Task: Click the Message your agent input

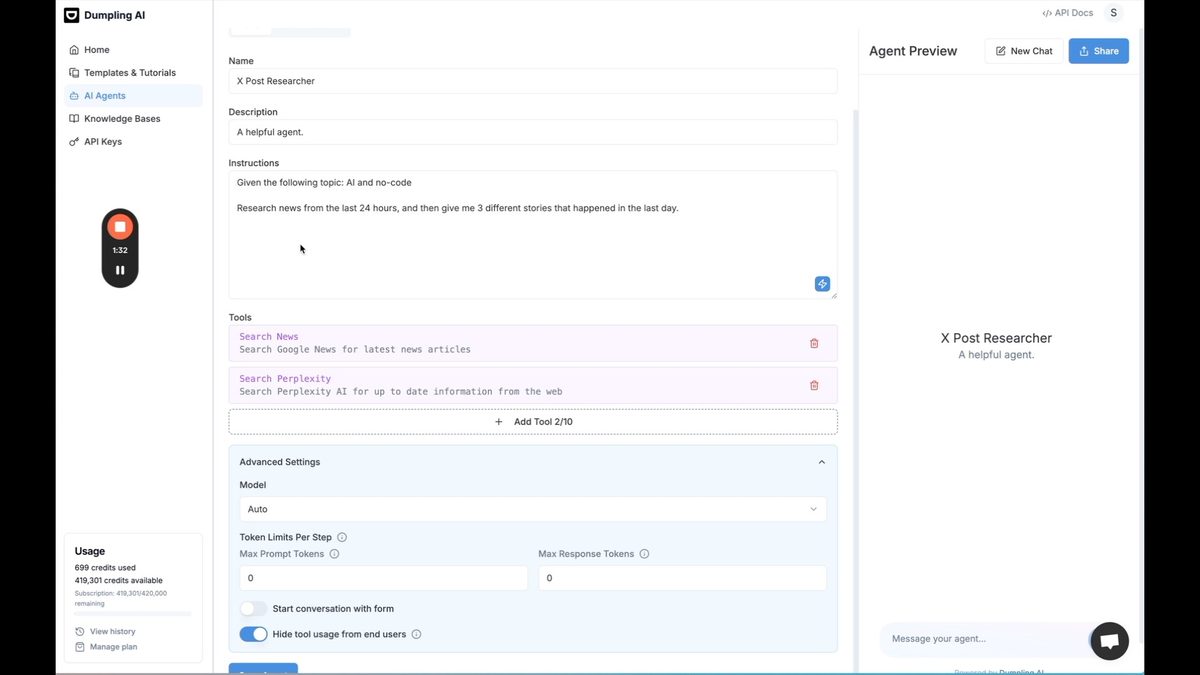Action: point(985,639)
